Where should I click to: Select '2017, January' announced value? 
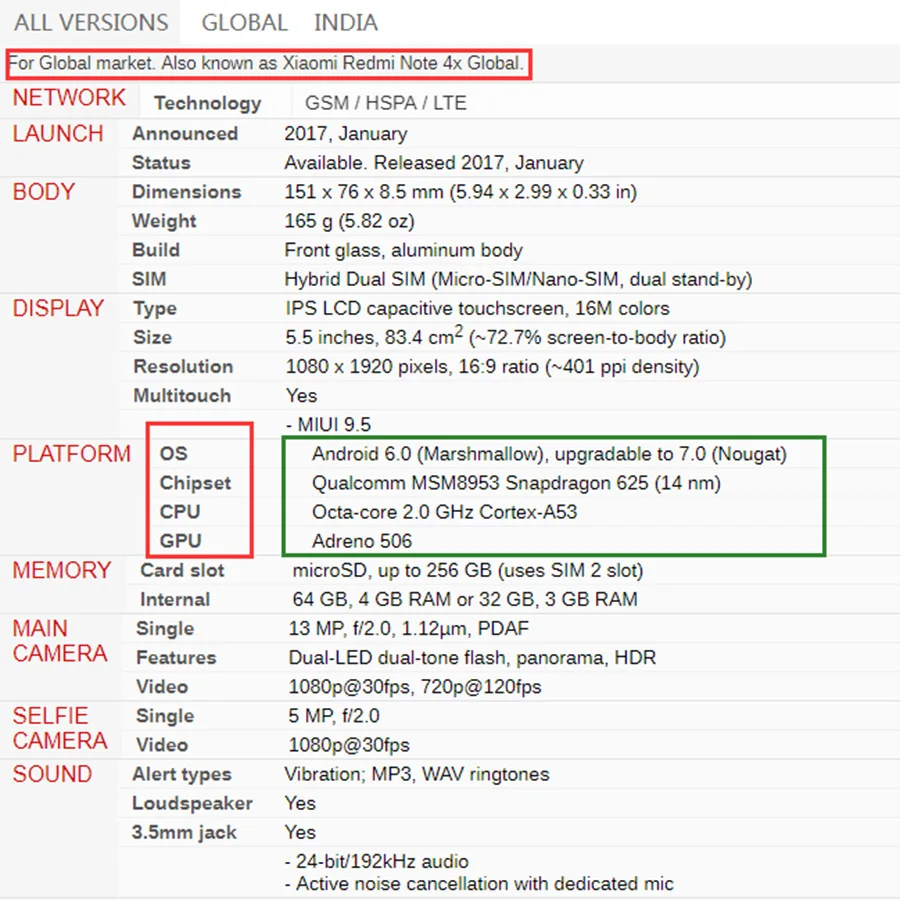click(x=346, y=134)
